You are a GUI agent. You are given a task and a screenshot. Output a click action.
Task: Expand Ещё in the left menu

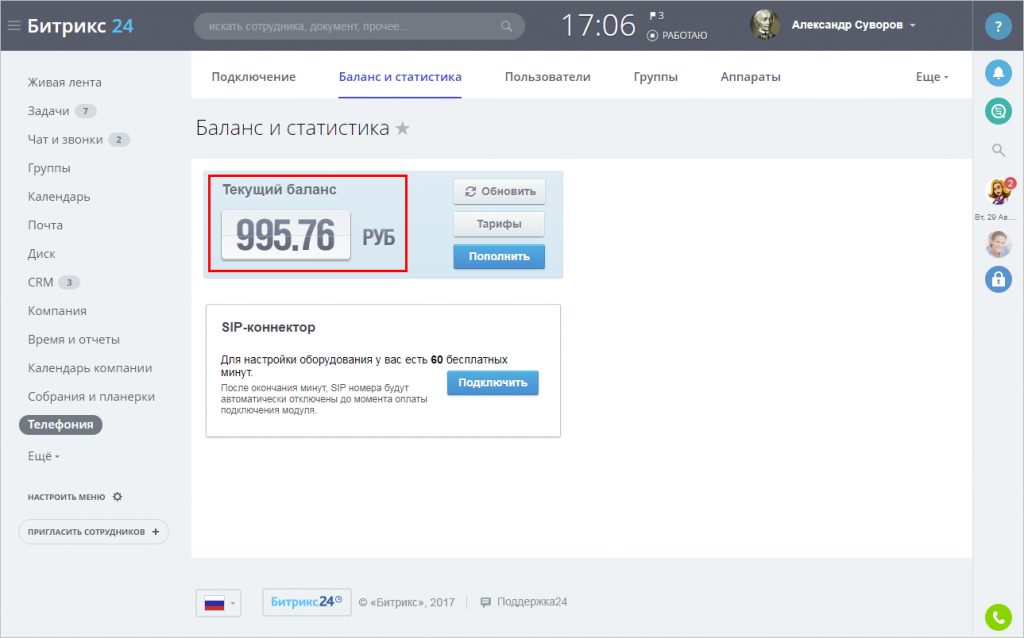(x=43, y=456)
